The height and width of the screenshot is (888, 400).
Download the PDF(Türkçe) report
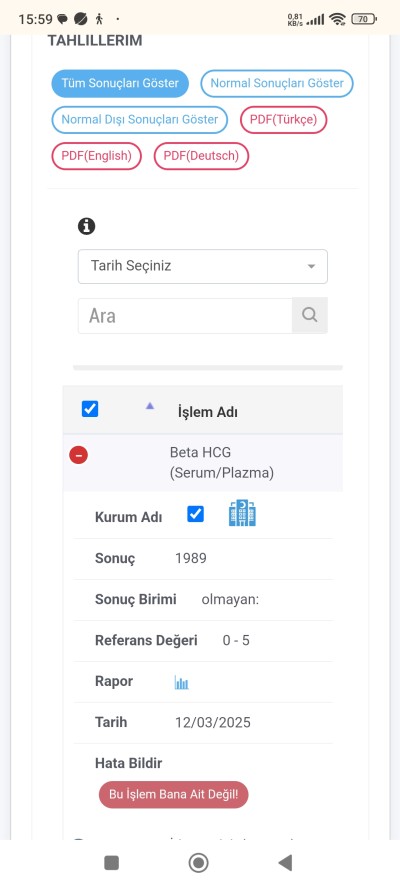284,120
